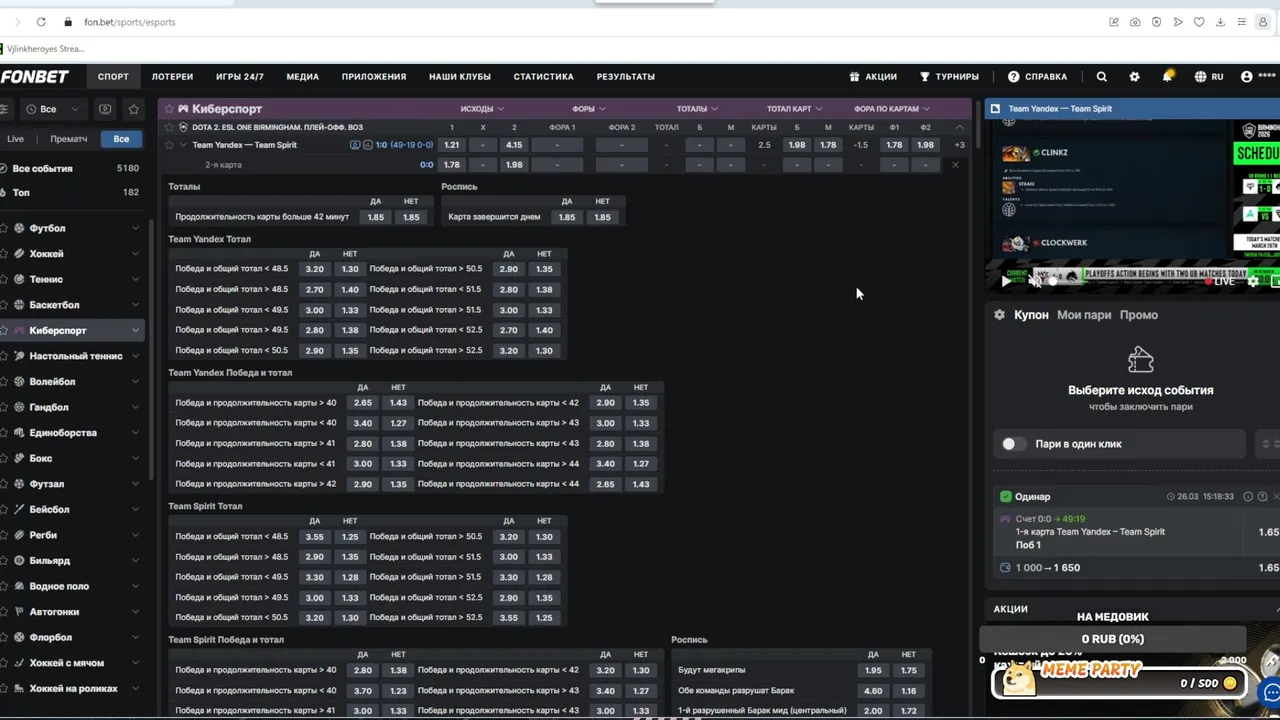
Task: Open the Тотал карт column dropdown
Action: pyautogui.click(x=795, y=108)
